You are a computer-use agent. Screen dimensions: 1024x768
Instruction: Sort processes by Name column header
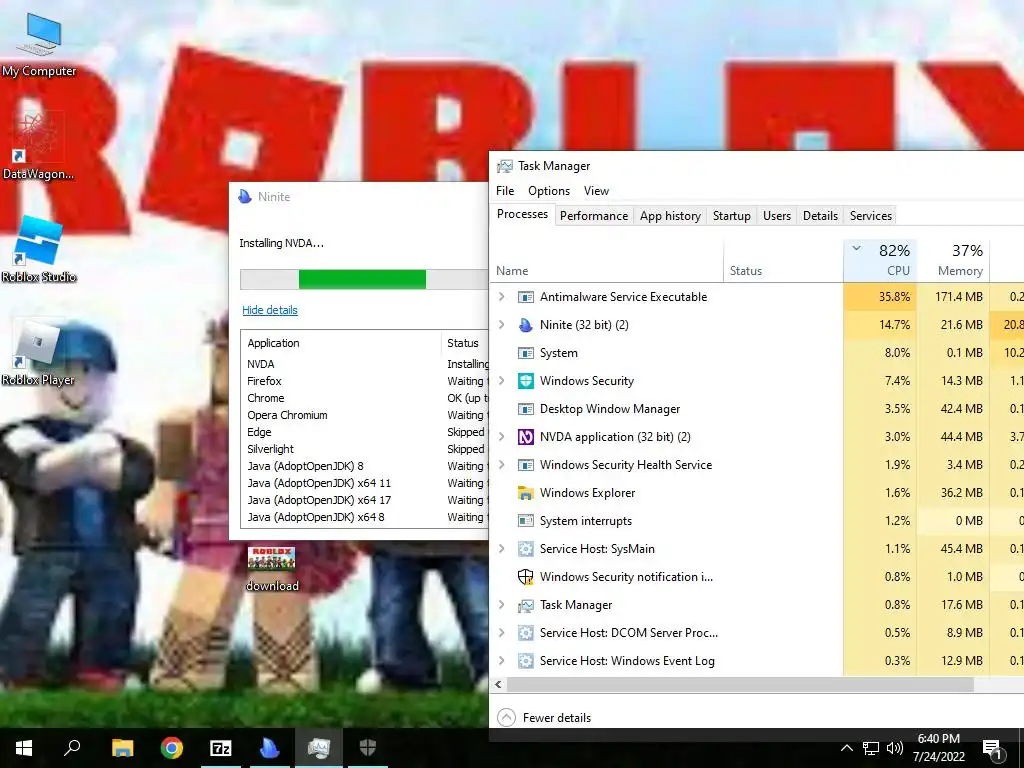pyautogui.click(x=607, y=261)
